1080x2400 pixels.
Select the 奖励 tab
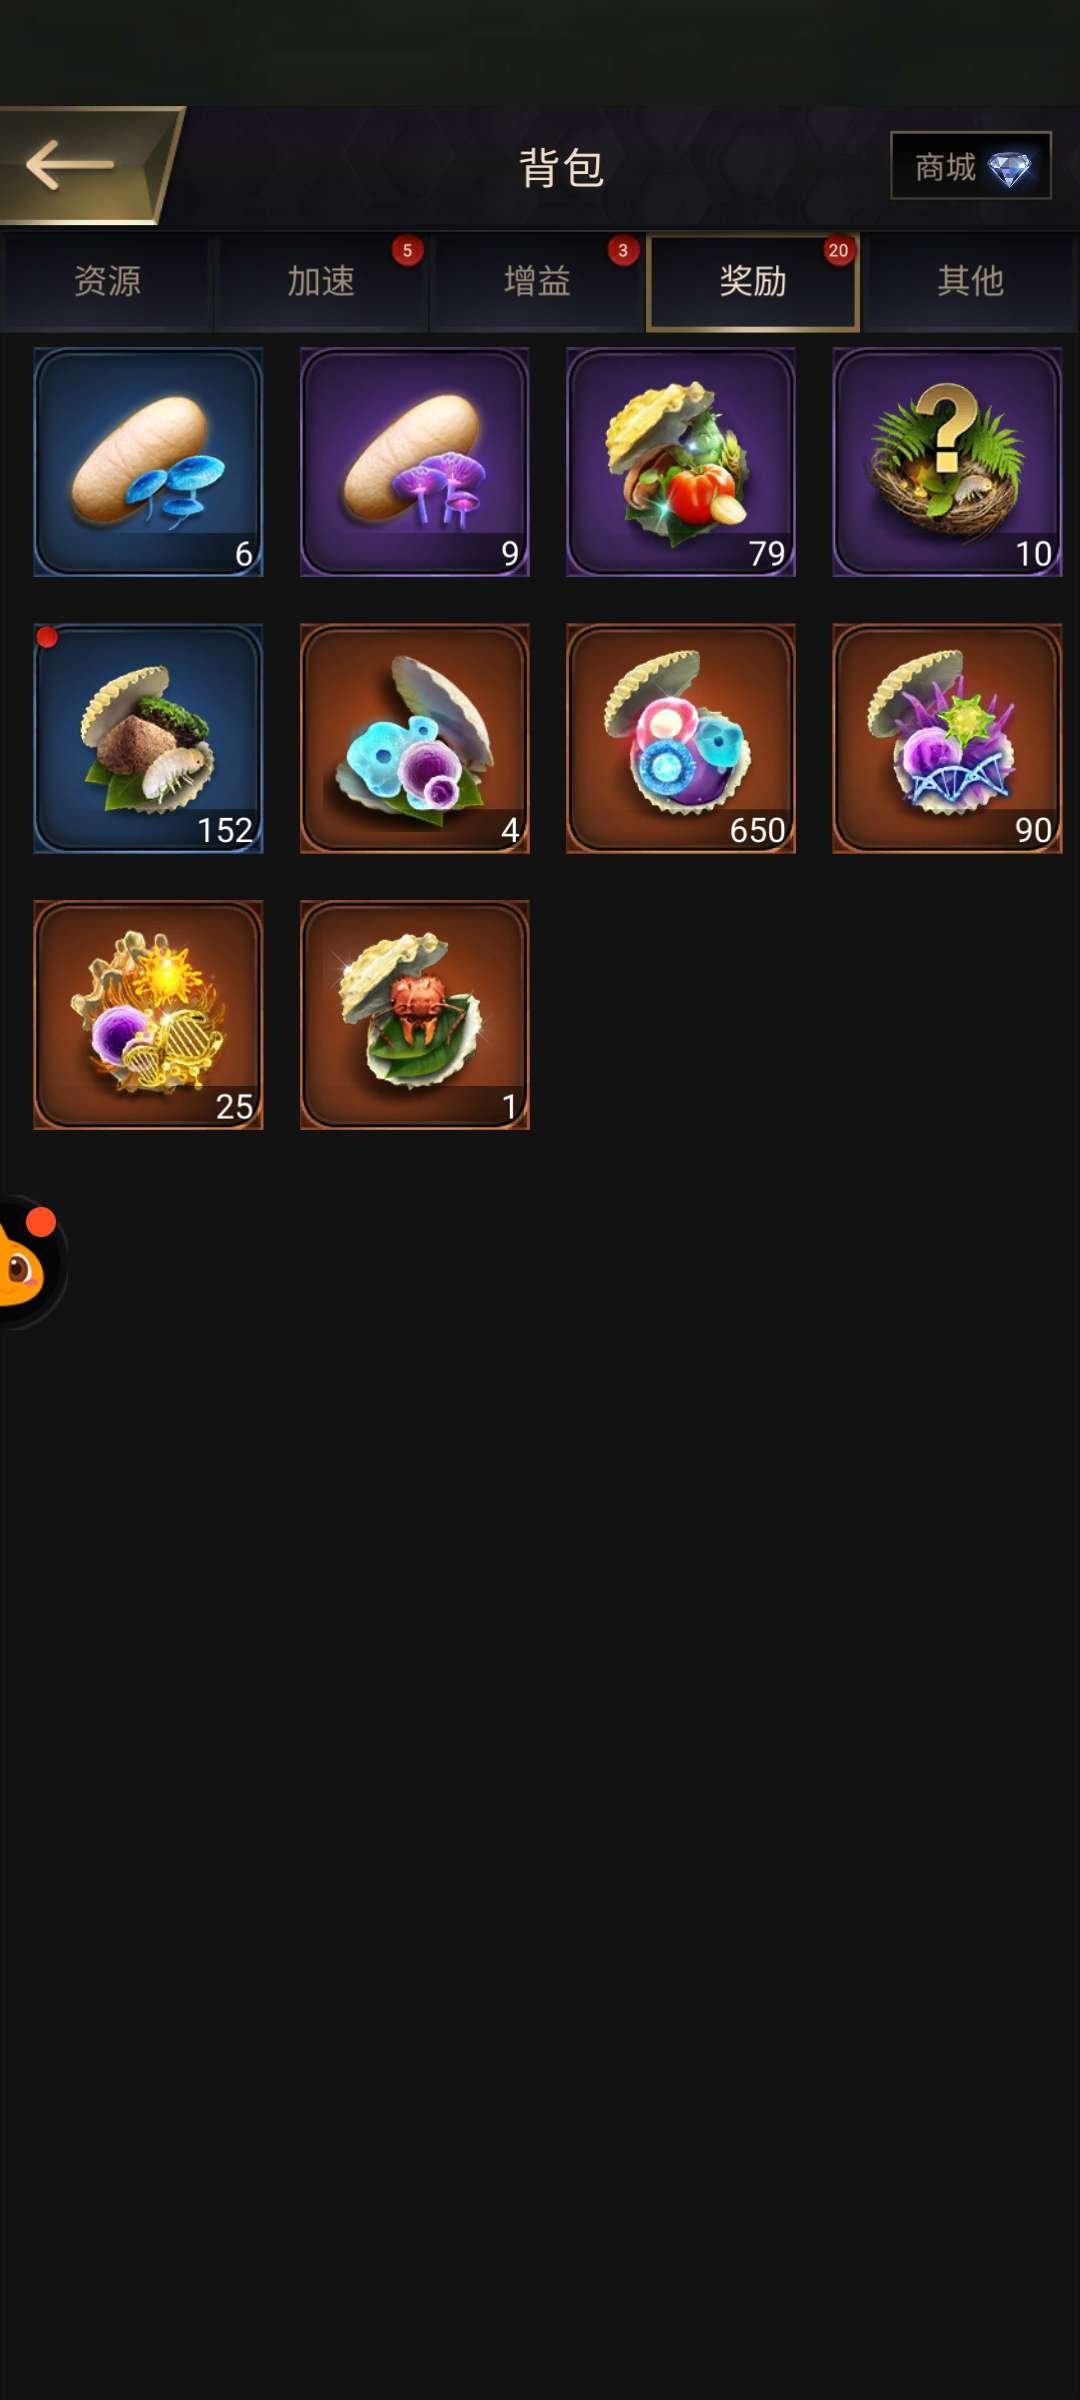(753, 282)
